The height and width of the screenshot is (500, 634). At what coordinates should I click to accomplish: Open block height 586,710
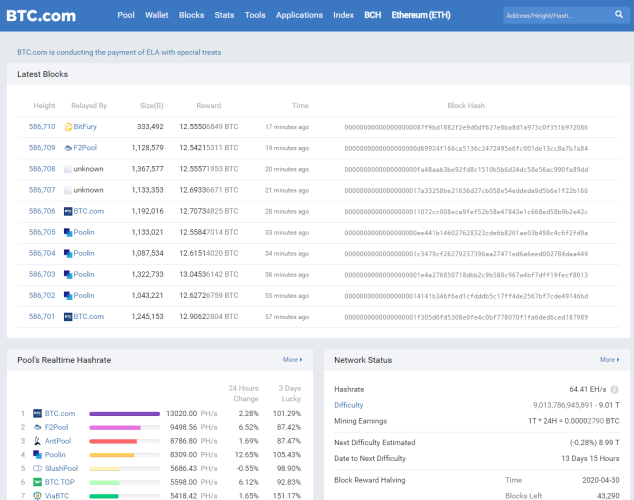point(42,127)
